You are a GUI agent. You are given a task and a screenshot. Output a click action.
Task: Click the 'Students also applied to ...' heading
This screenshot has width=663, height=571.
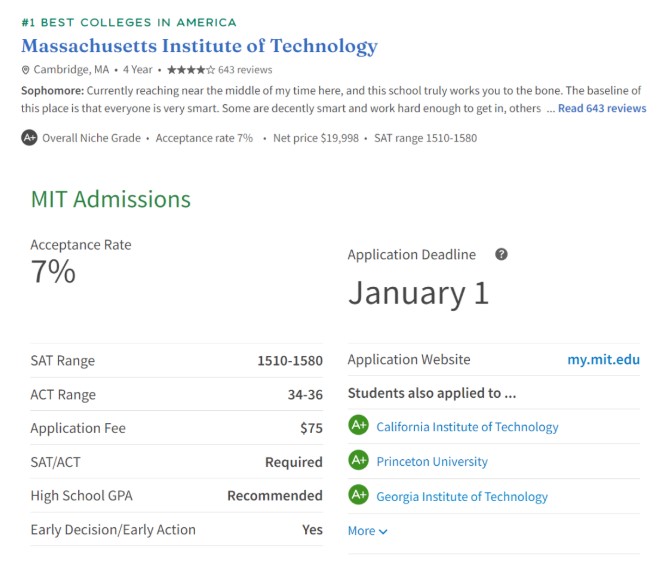(x=432, y=393)
